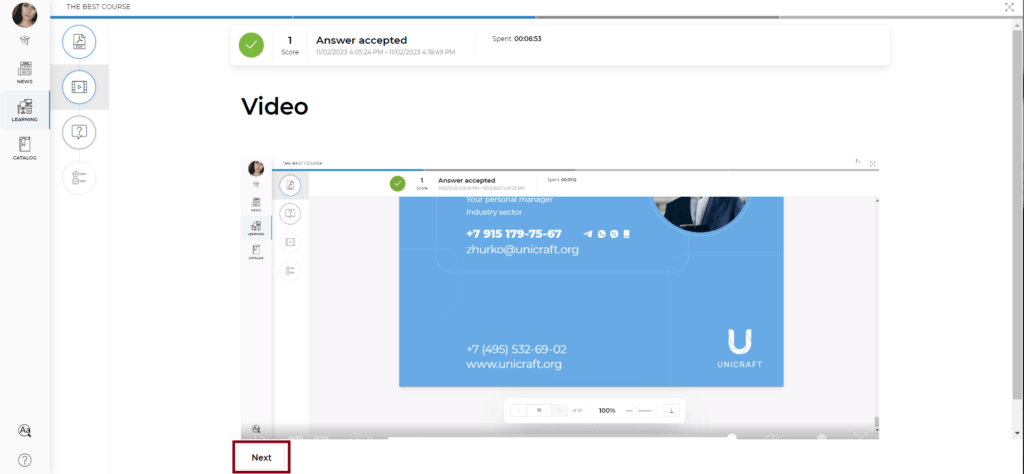Click "+7 (495) 532-69-02" in the video
This screenshot has width=1024, height=474.
pyautogui.click(x=517, y=349)
